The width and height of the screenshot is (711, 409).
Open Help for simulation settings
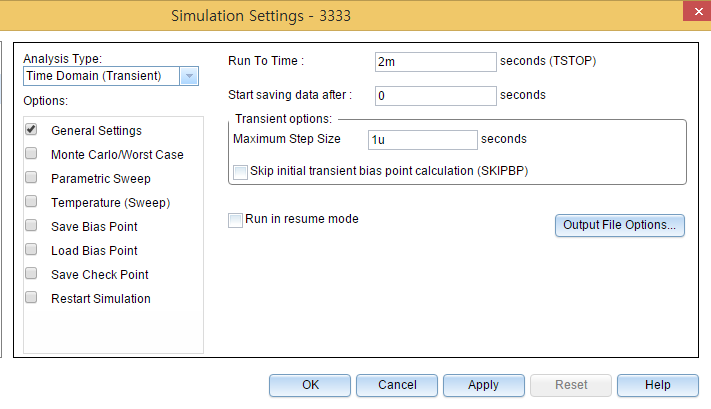658,385
